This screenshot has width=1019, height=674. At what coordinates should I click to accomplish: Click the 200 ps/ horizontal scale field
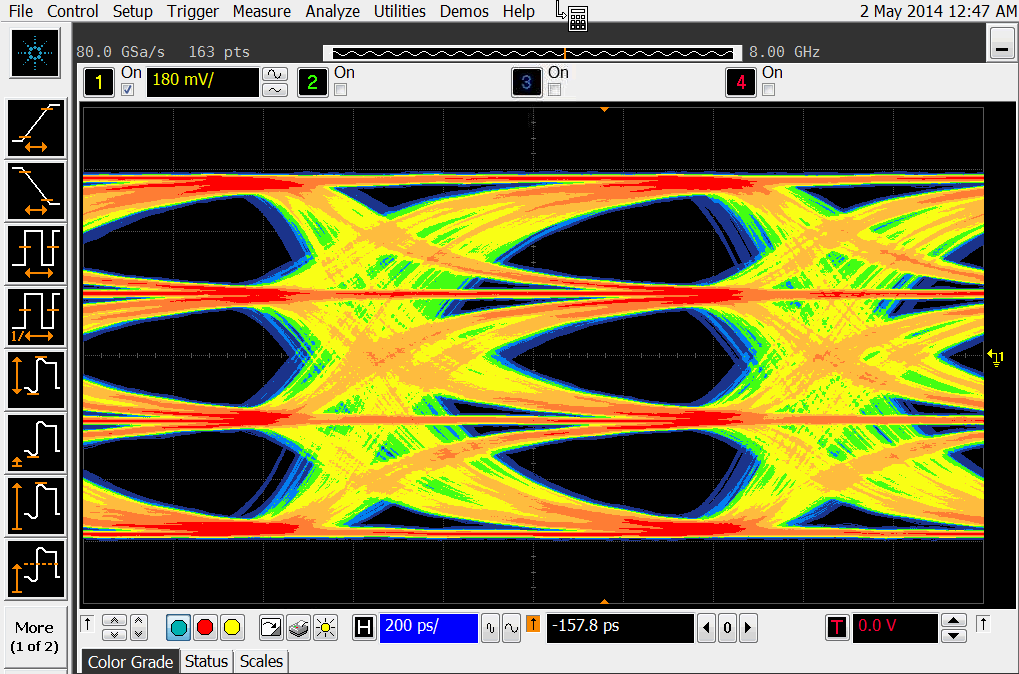(x=428, y=627)
